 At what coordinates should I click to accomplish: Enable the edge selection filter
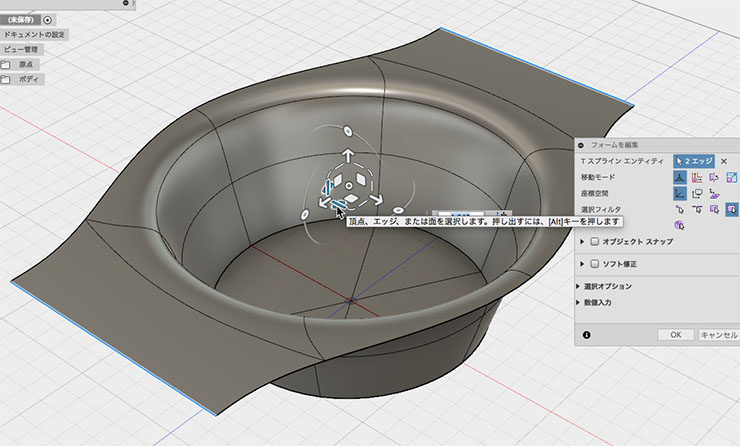pyautogui.click(x=697, y=209)
